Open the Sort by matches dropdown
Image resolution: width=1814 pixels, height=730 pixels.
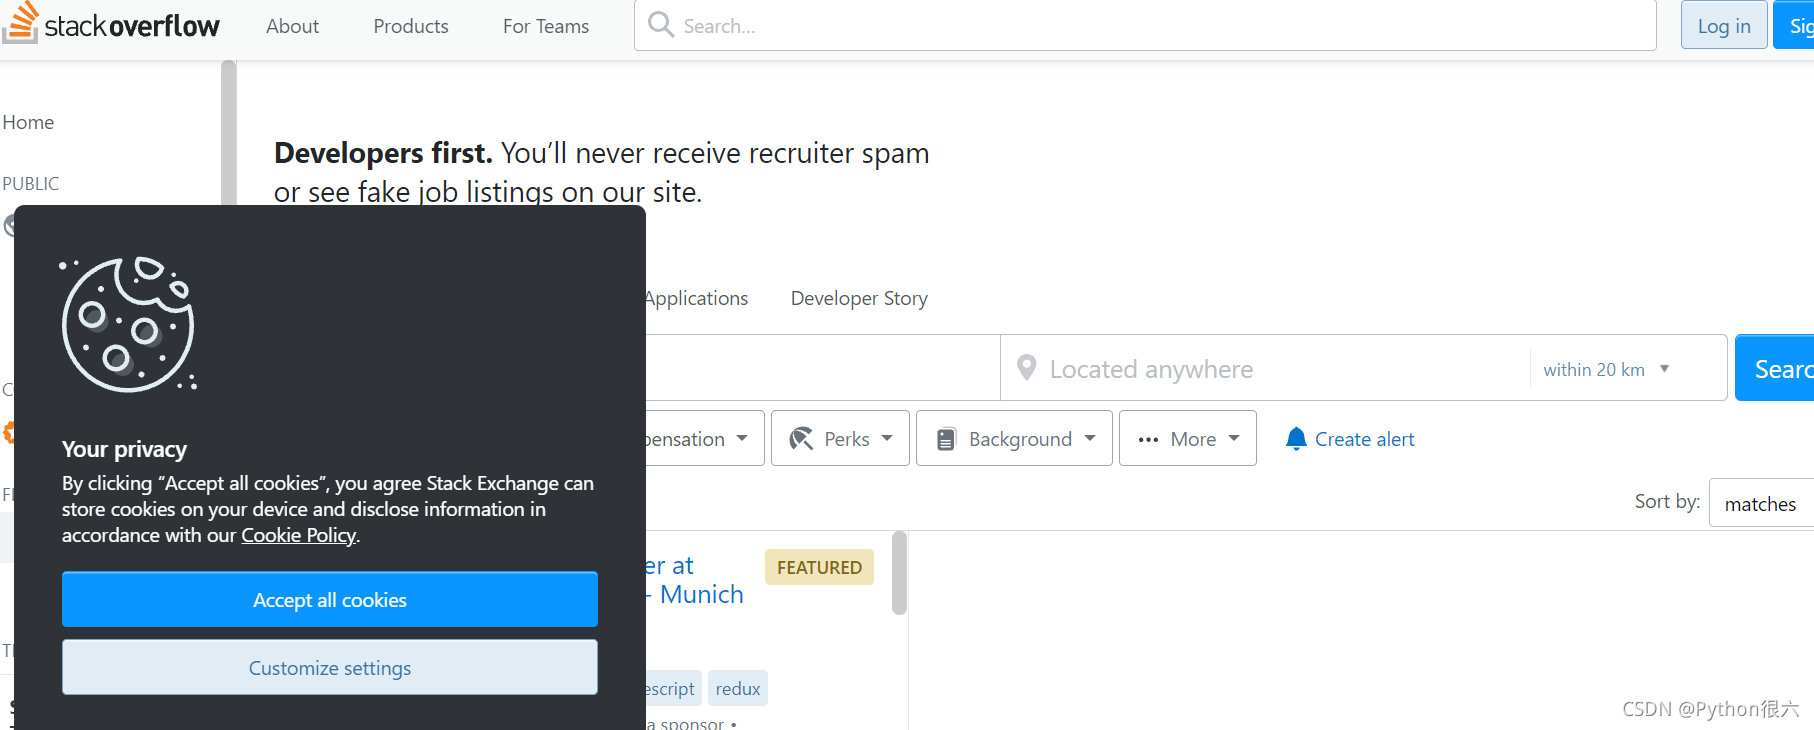1762,503
